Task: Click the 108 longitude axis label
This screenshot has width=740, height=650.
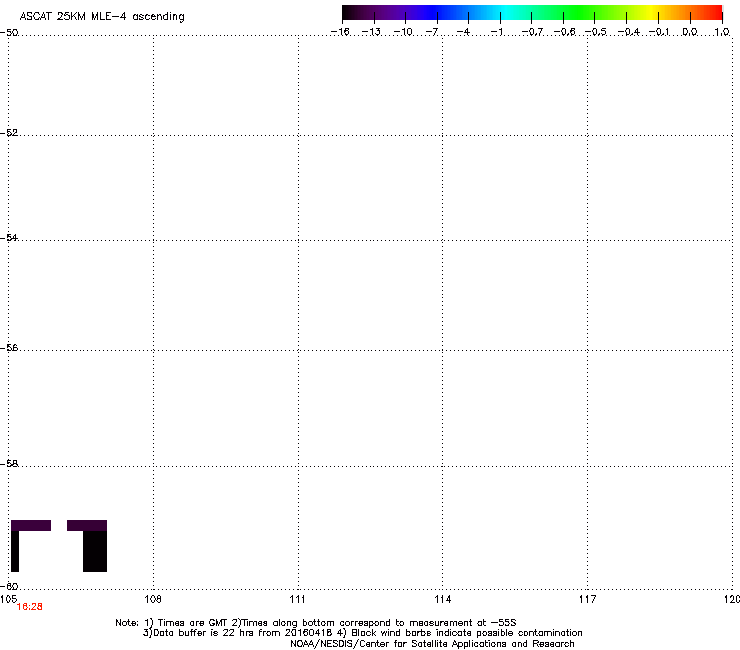Action: tap(153, 599)
